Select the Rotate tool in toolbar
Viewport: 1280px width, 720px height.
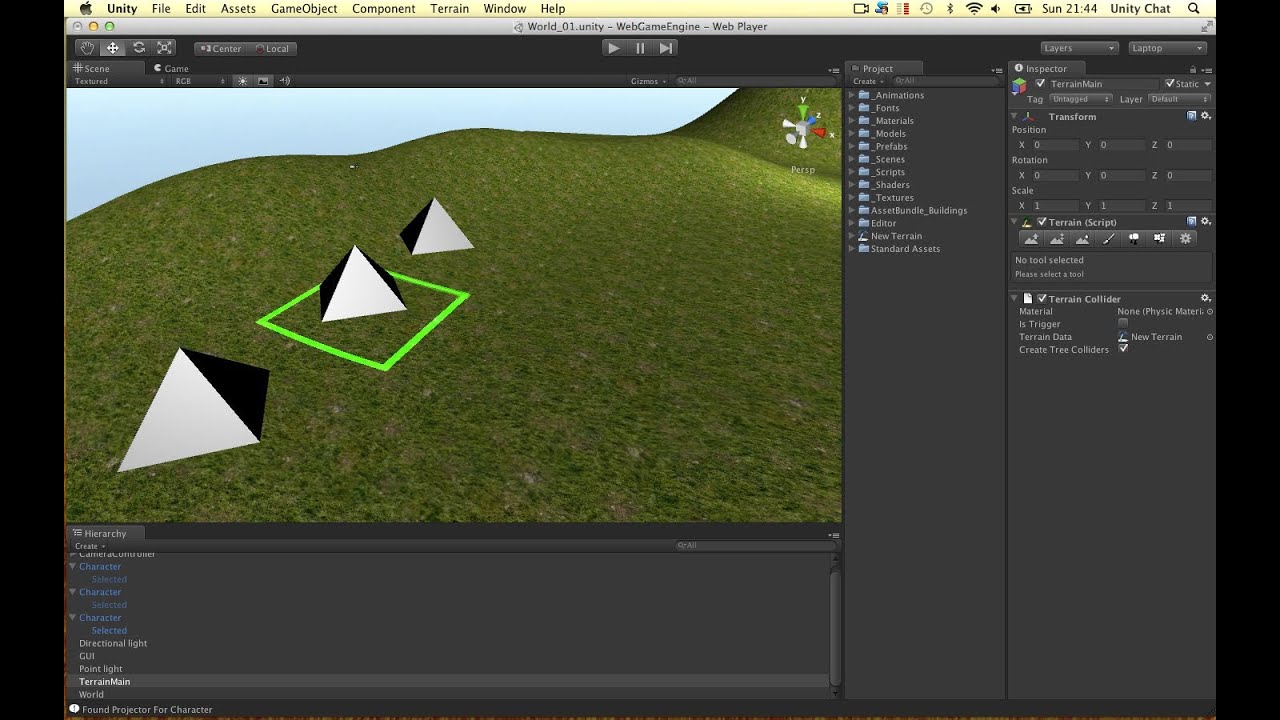139,48
